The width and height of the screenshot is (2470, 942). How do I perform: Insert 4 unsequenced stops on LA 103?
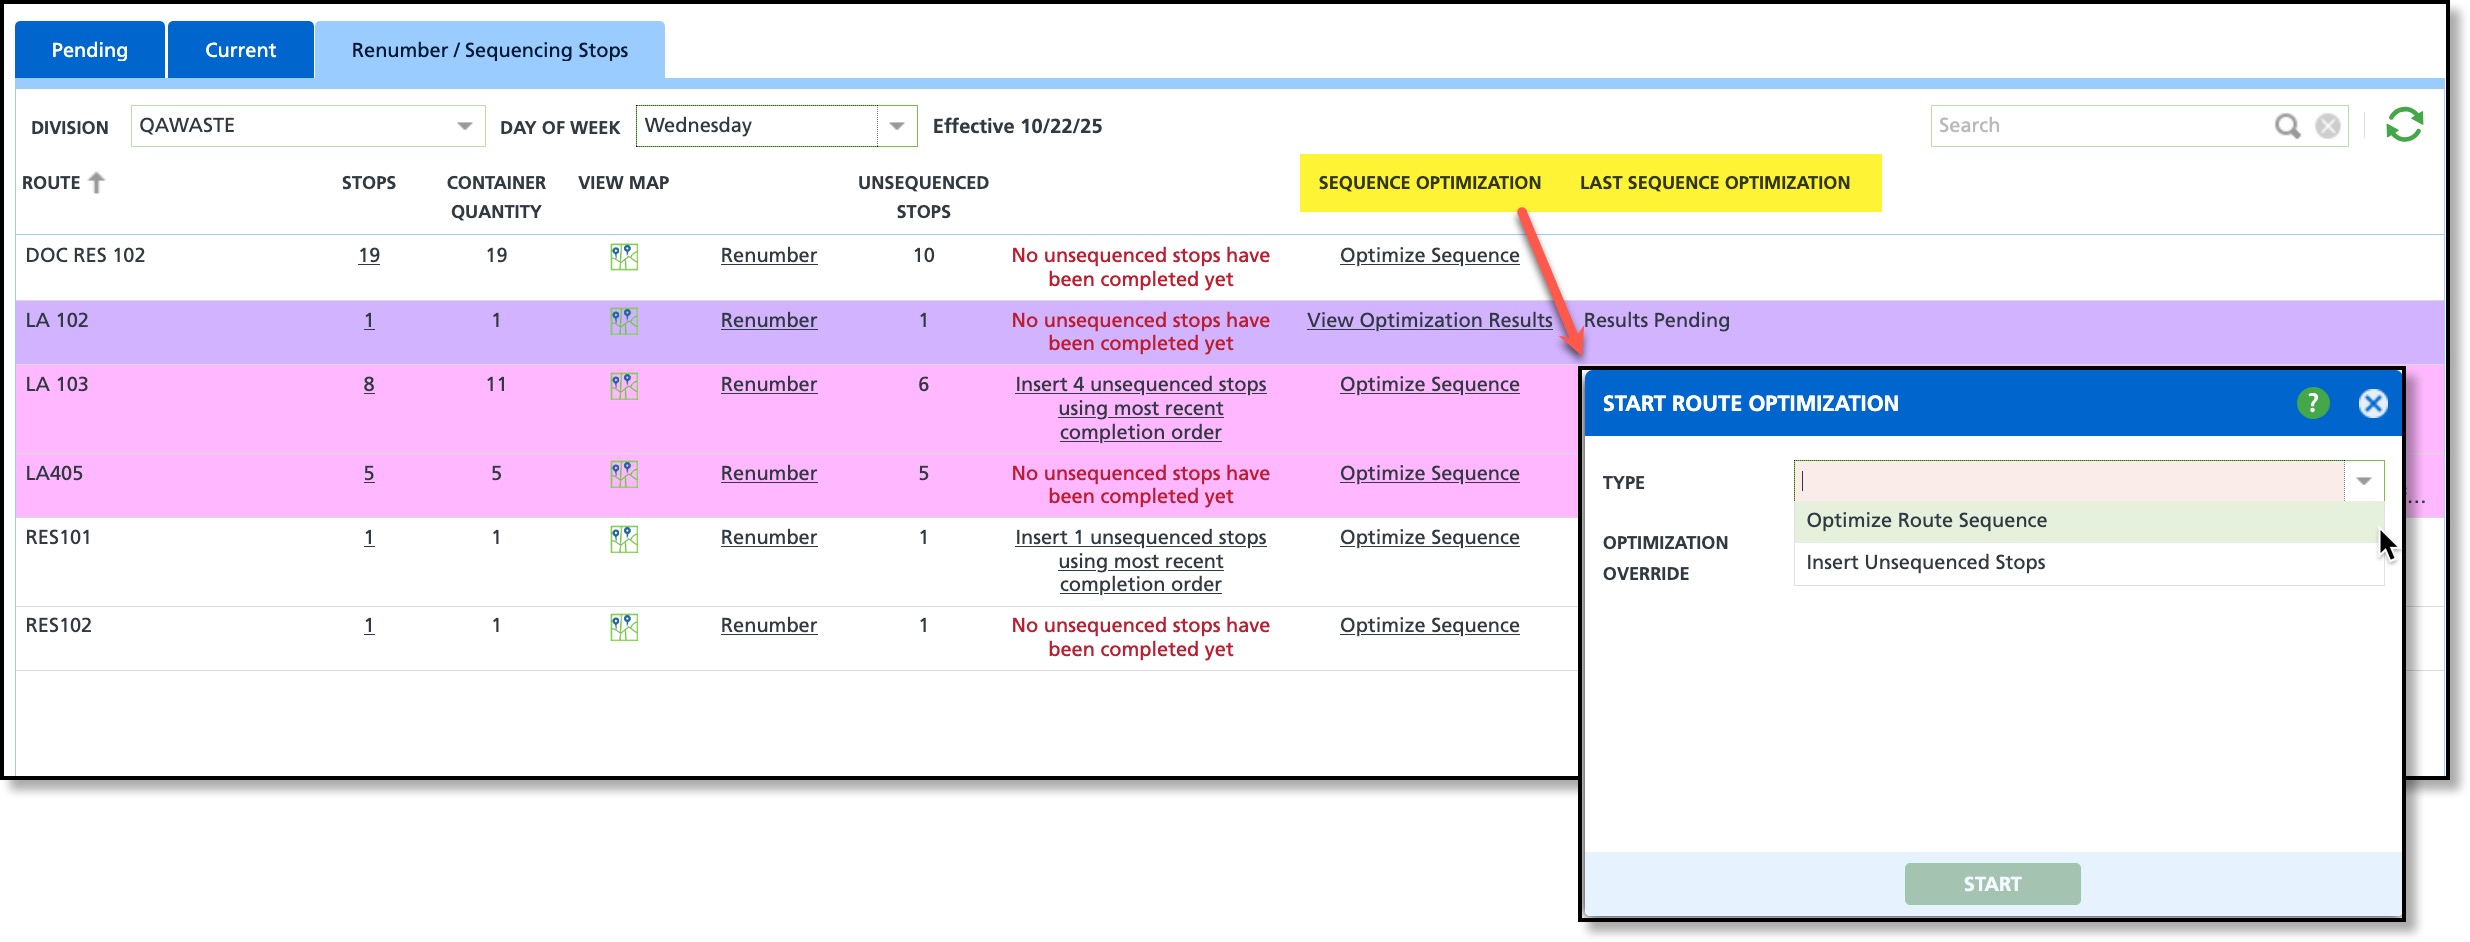coord(1141,408)
